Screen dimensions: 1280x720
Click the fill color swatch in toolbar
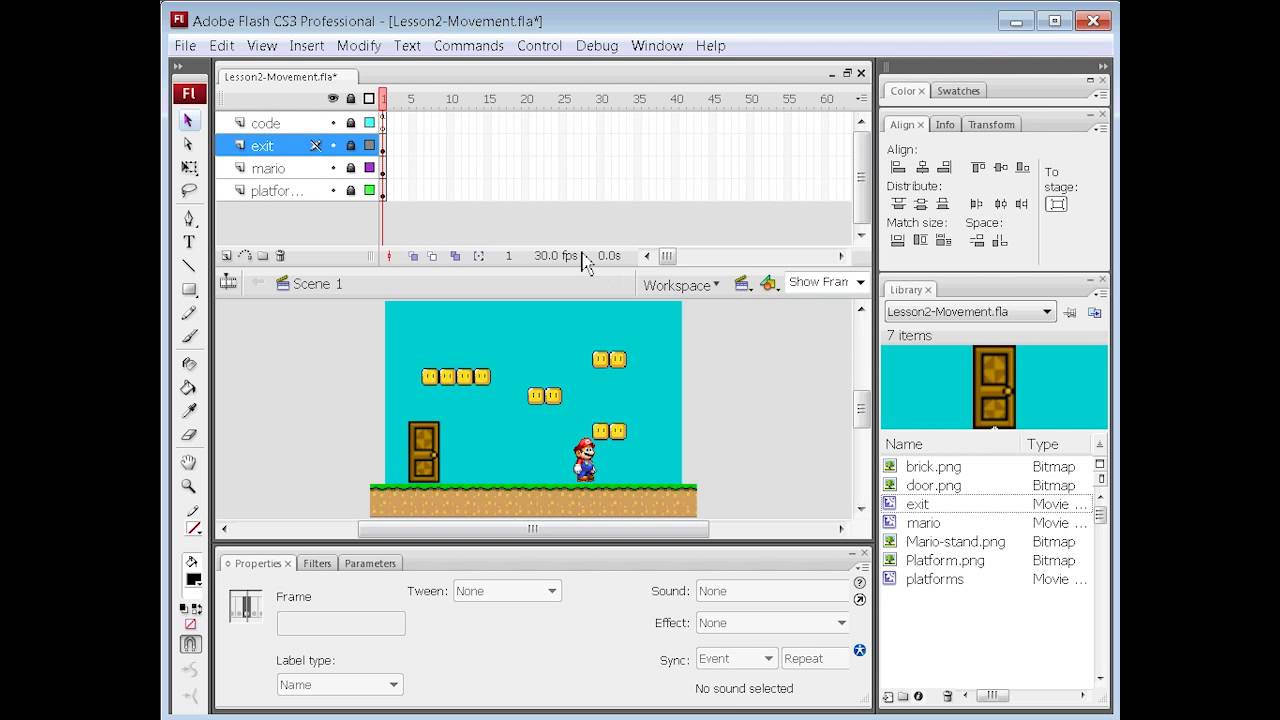pyautogui.click(x=193, y=580)
